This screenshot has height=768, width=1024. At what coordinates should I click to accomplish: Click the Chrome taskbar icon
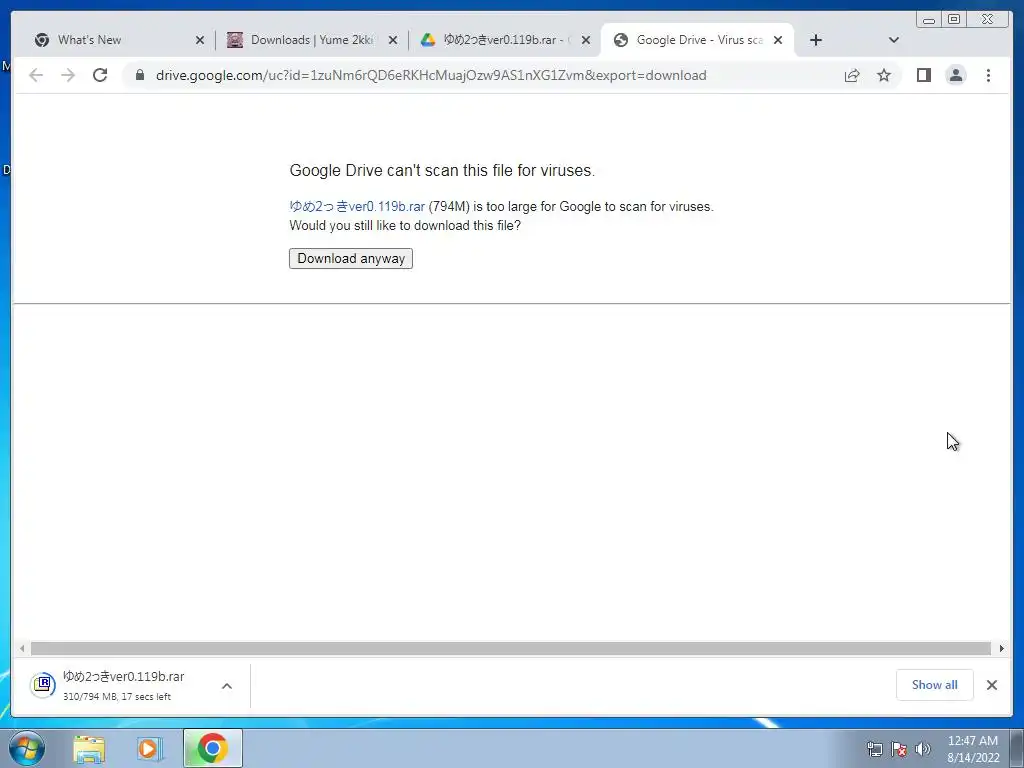212,748
